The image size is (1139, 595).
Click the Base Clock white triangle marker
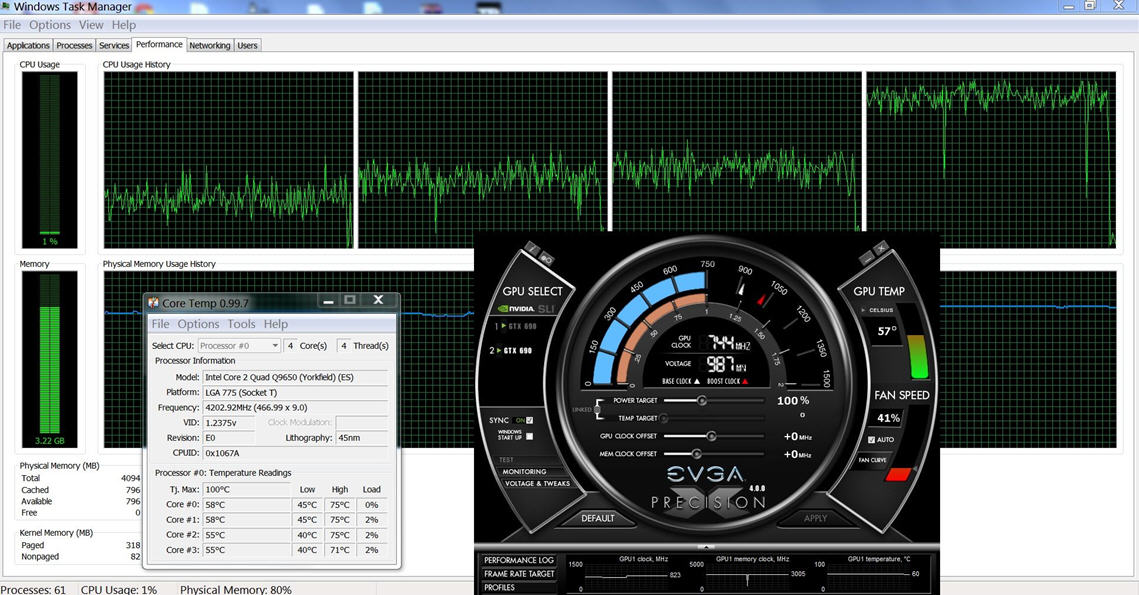tap(697, 381)
